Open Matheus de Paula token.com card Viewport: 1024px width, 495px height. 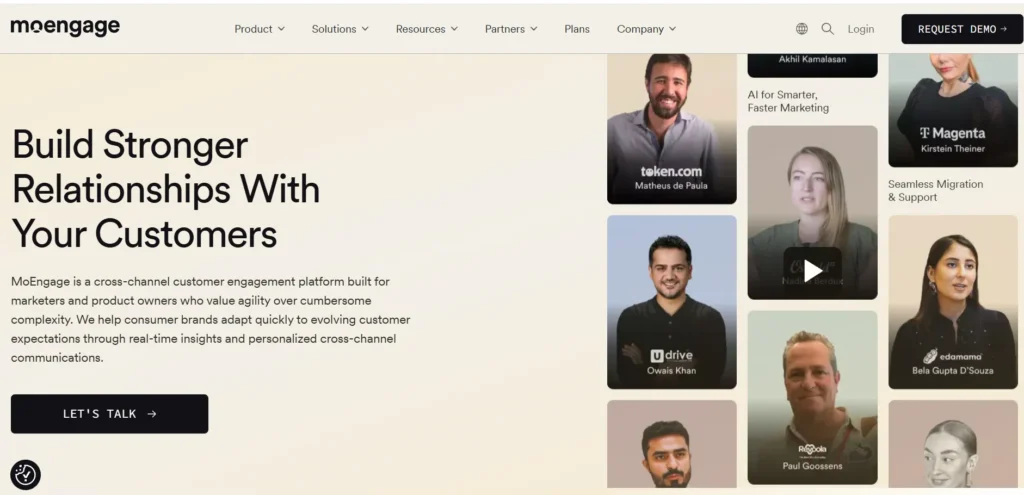671,129
